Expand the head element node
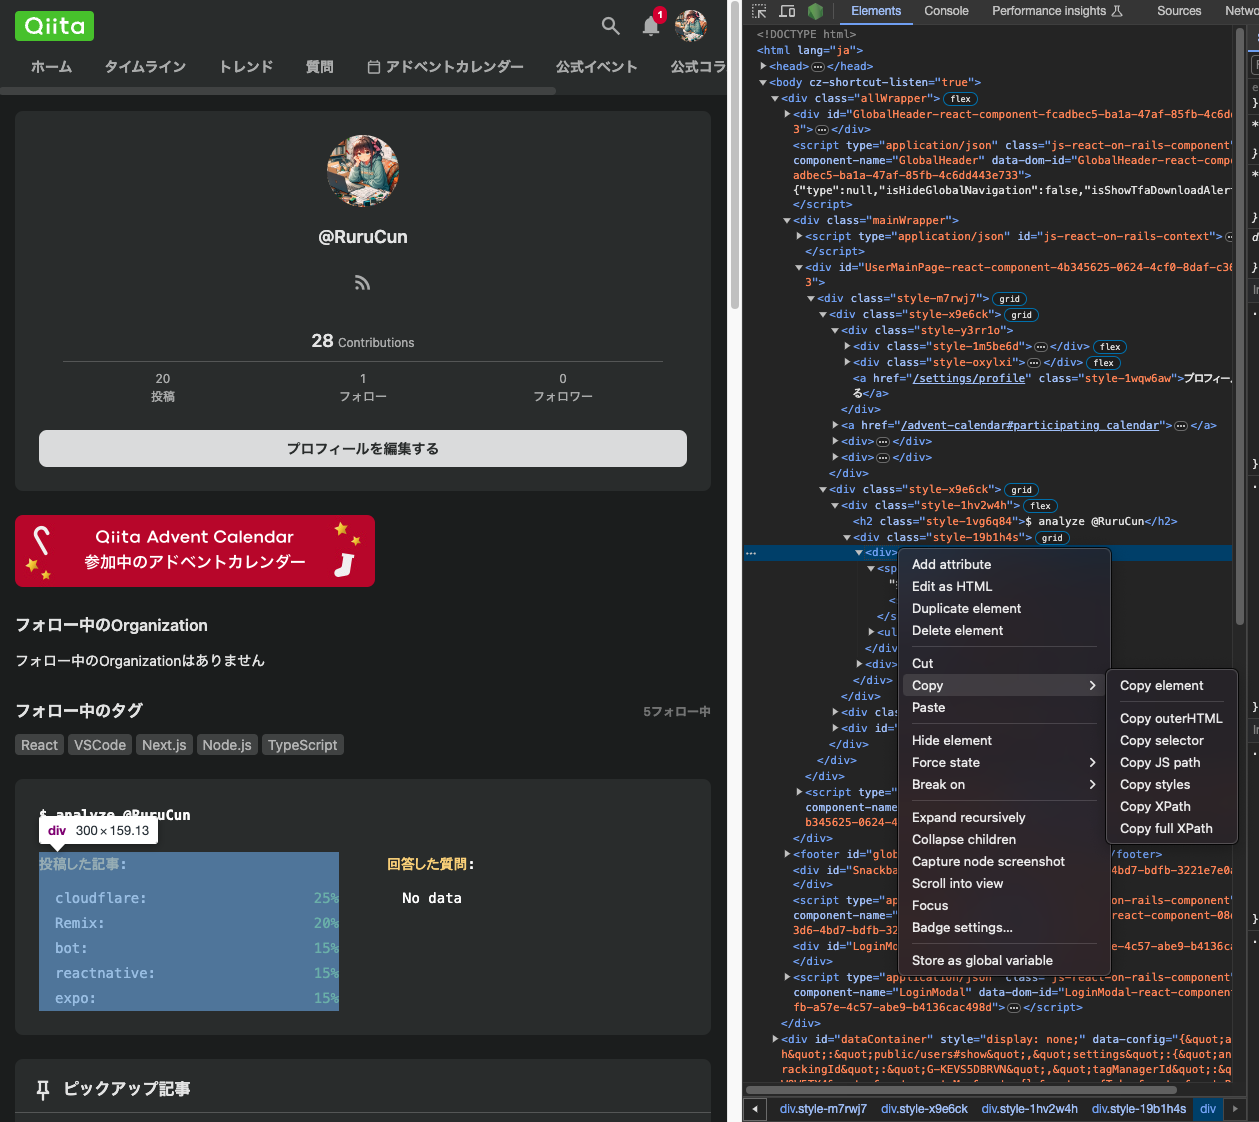 tap(763, 67)
